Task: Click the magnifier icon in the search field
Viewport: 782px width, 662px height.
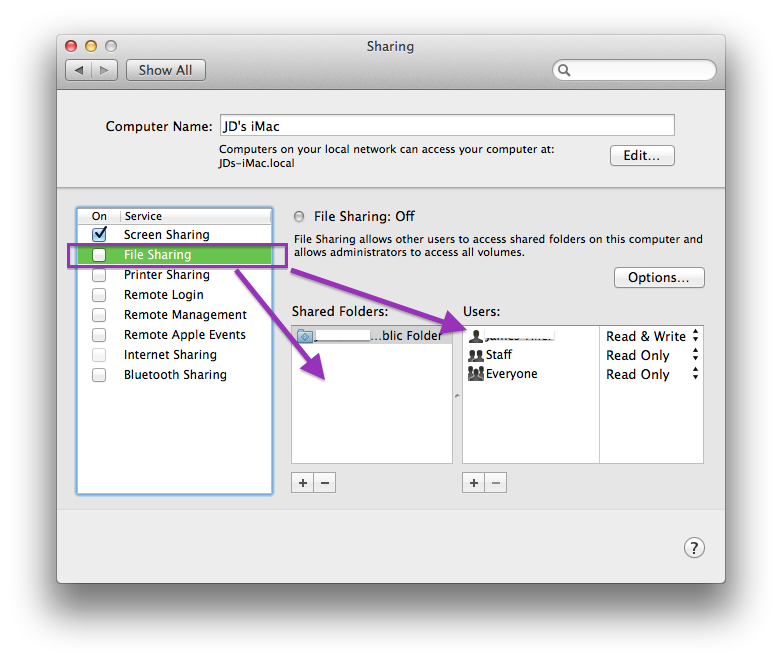Action: (564, 70)
